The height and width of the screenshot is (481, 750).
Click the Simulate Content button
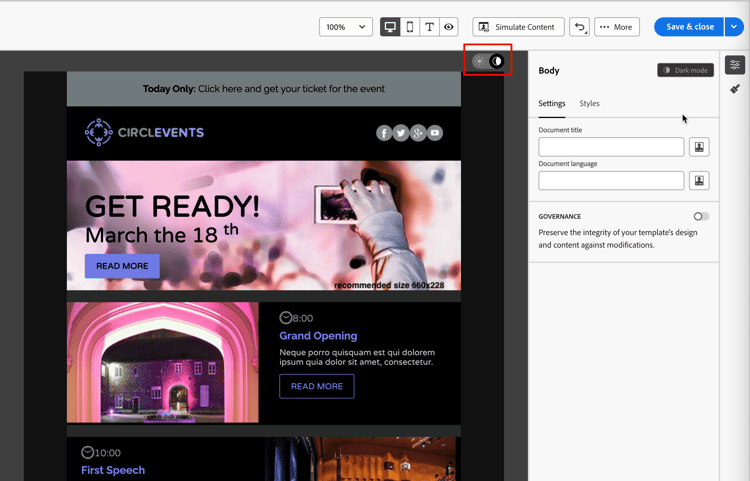(x=518, y=27)
